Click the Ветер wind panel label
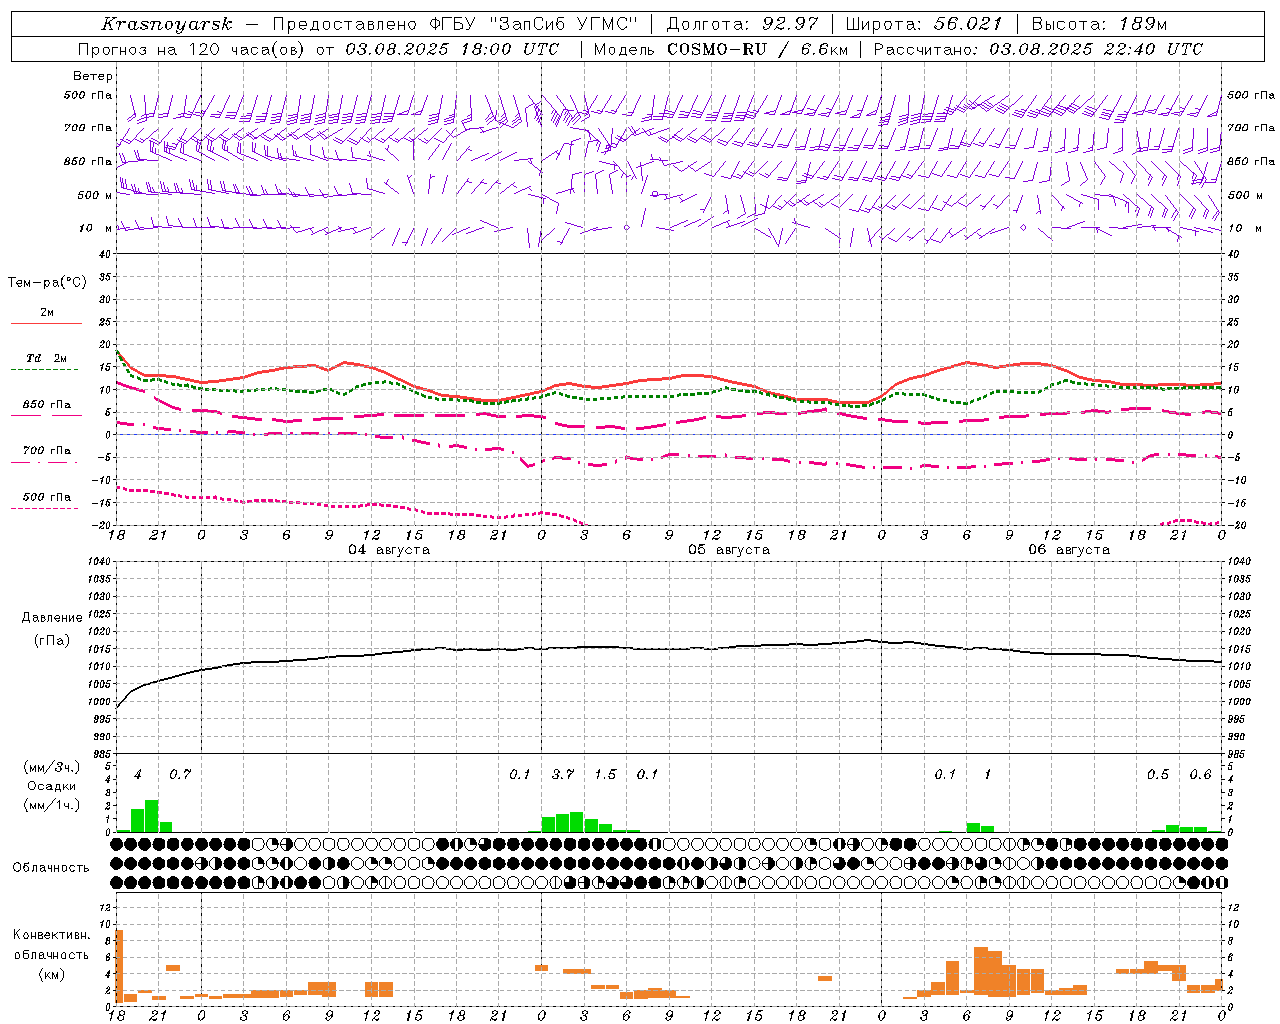1280x1024 pixels. pyautogui.click(x=93, y=76)
